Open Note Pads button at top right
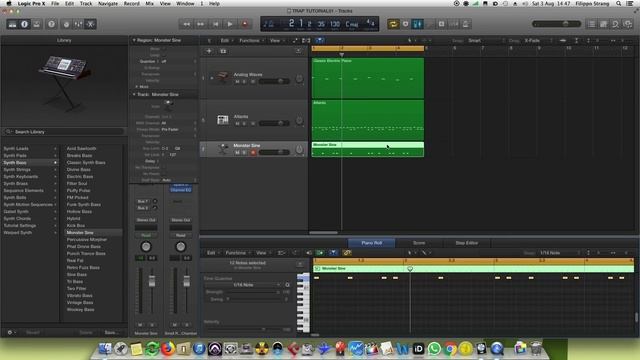This screenshot has width=640, height=360. tap(603, 24)
